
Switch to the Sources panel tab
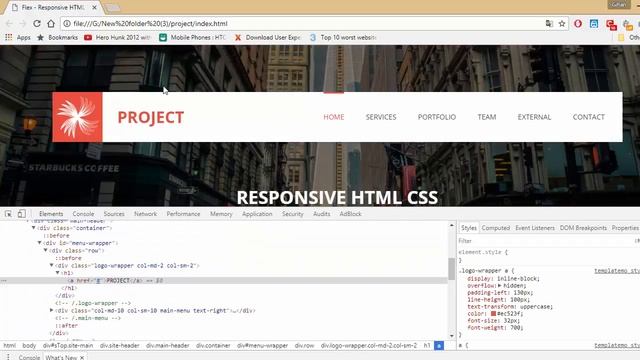(x=114, y=214)
